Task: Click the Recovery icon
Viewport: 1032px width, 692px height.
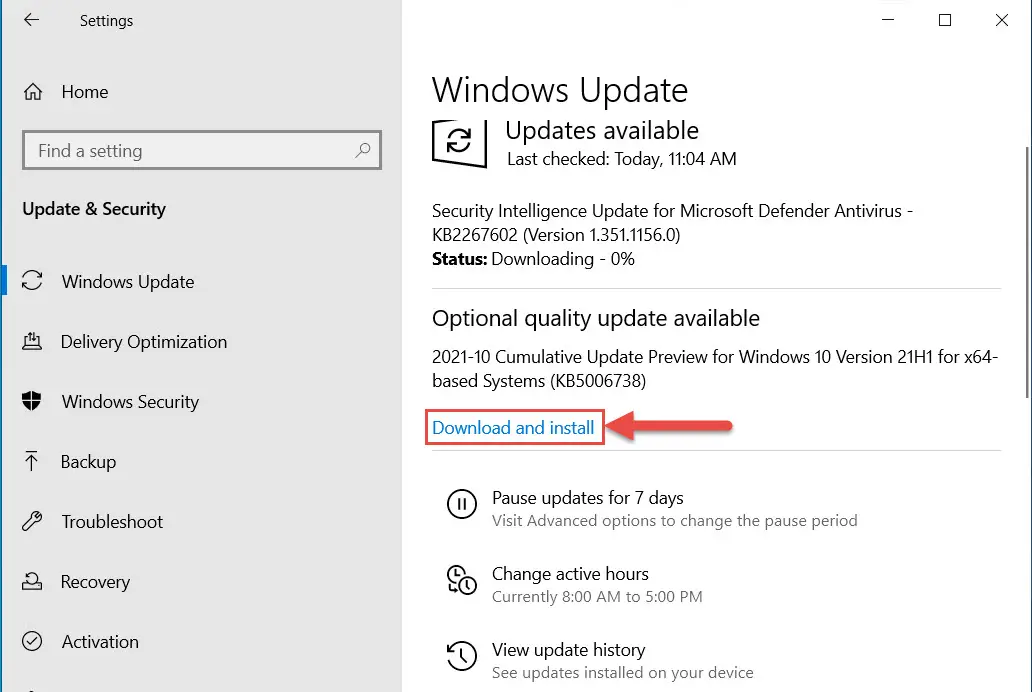Action: point(32,581)
